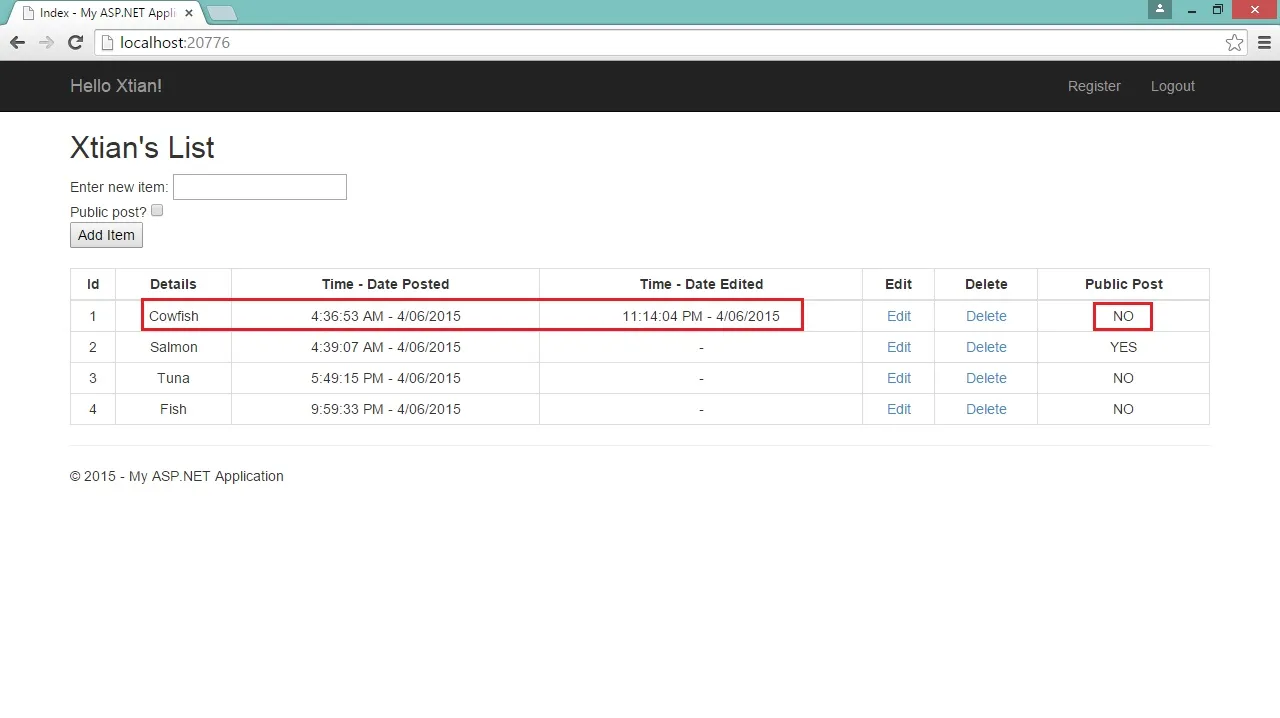This screenshot has height=718, width=1280.
Task: Edit the Cowfish row
Action: (899, 316)
